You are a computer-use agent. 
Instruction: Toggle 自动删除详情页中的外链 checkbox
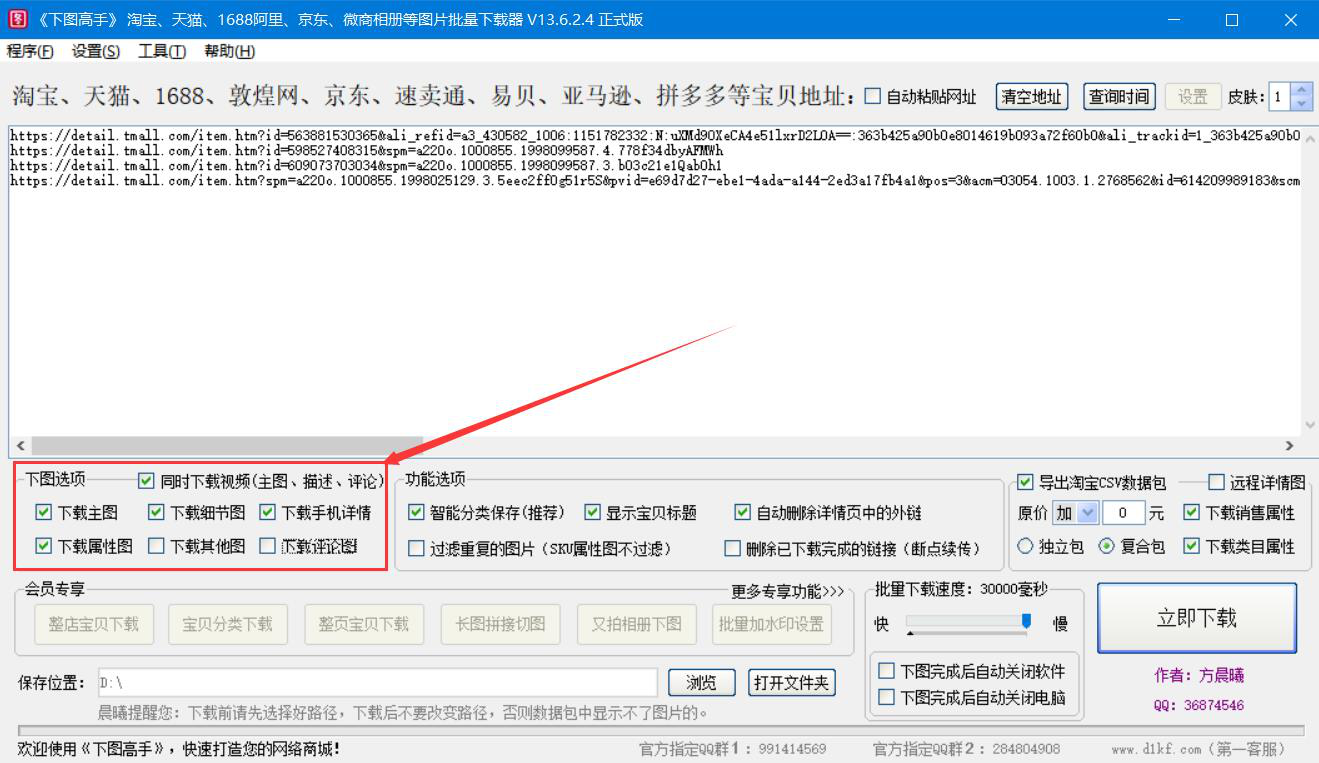click(x=742, y=512)
